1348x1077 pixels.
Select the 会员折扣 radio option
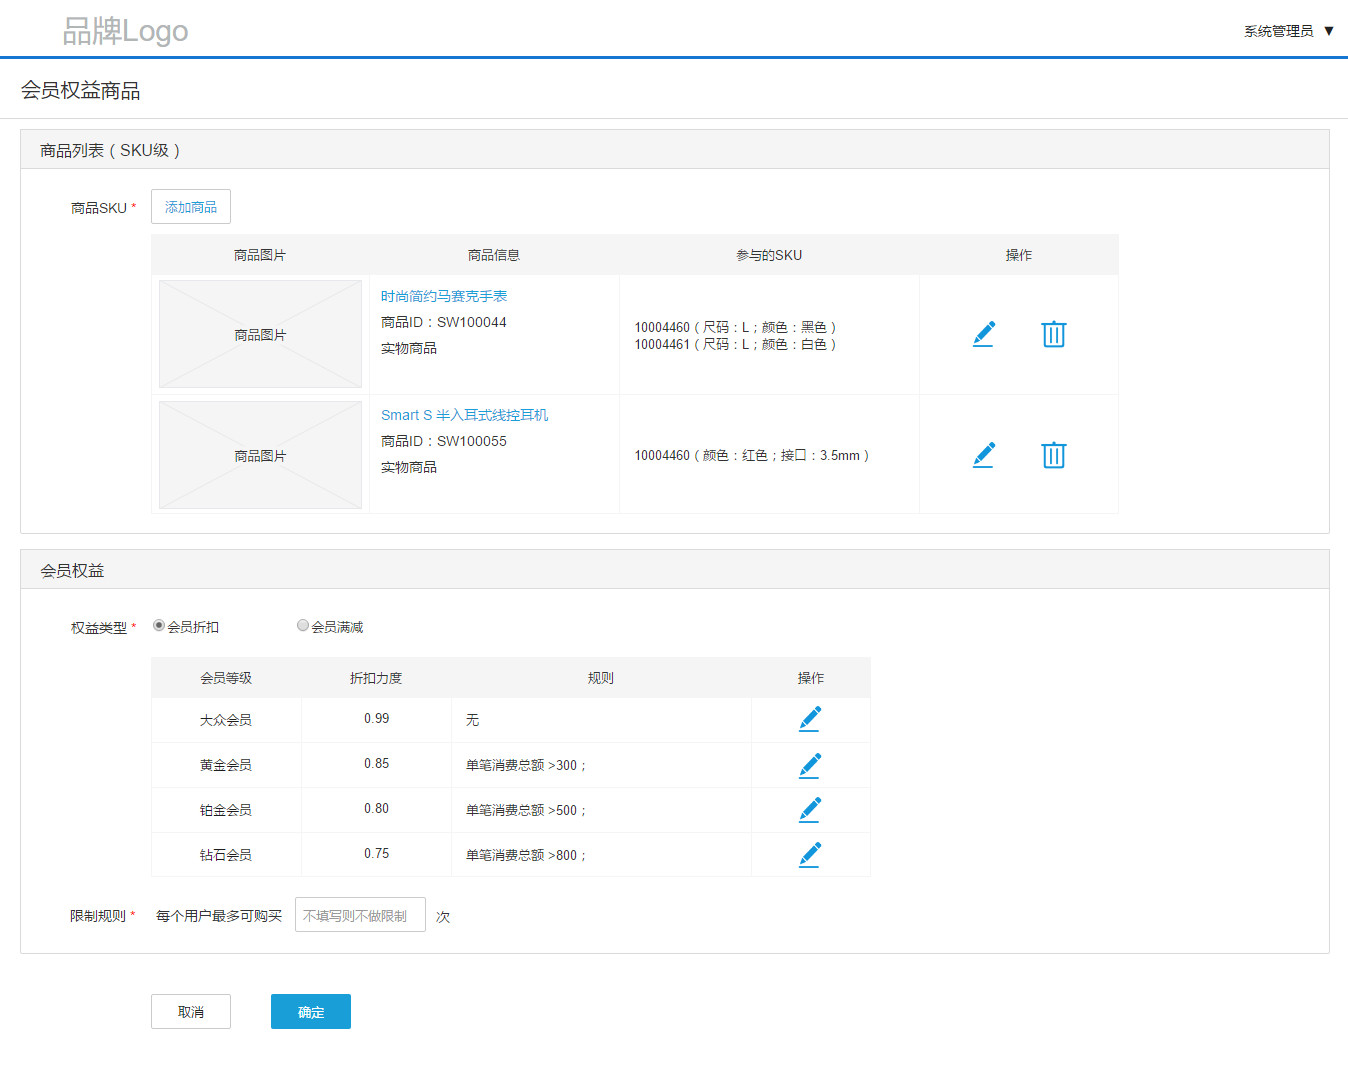pos(159,626)
